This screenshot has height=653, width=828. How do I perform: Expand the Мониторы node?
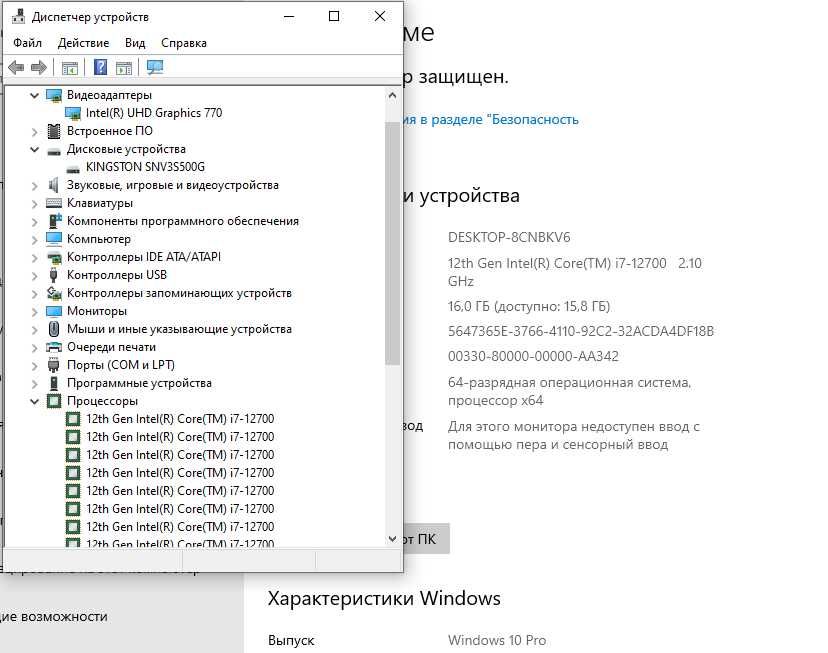coord(34,312)
